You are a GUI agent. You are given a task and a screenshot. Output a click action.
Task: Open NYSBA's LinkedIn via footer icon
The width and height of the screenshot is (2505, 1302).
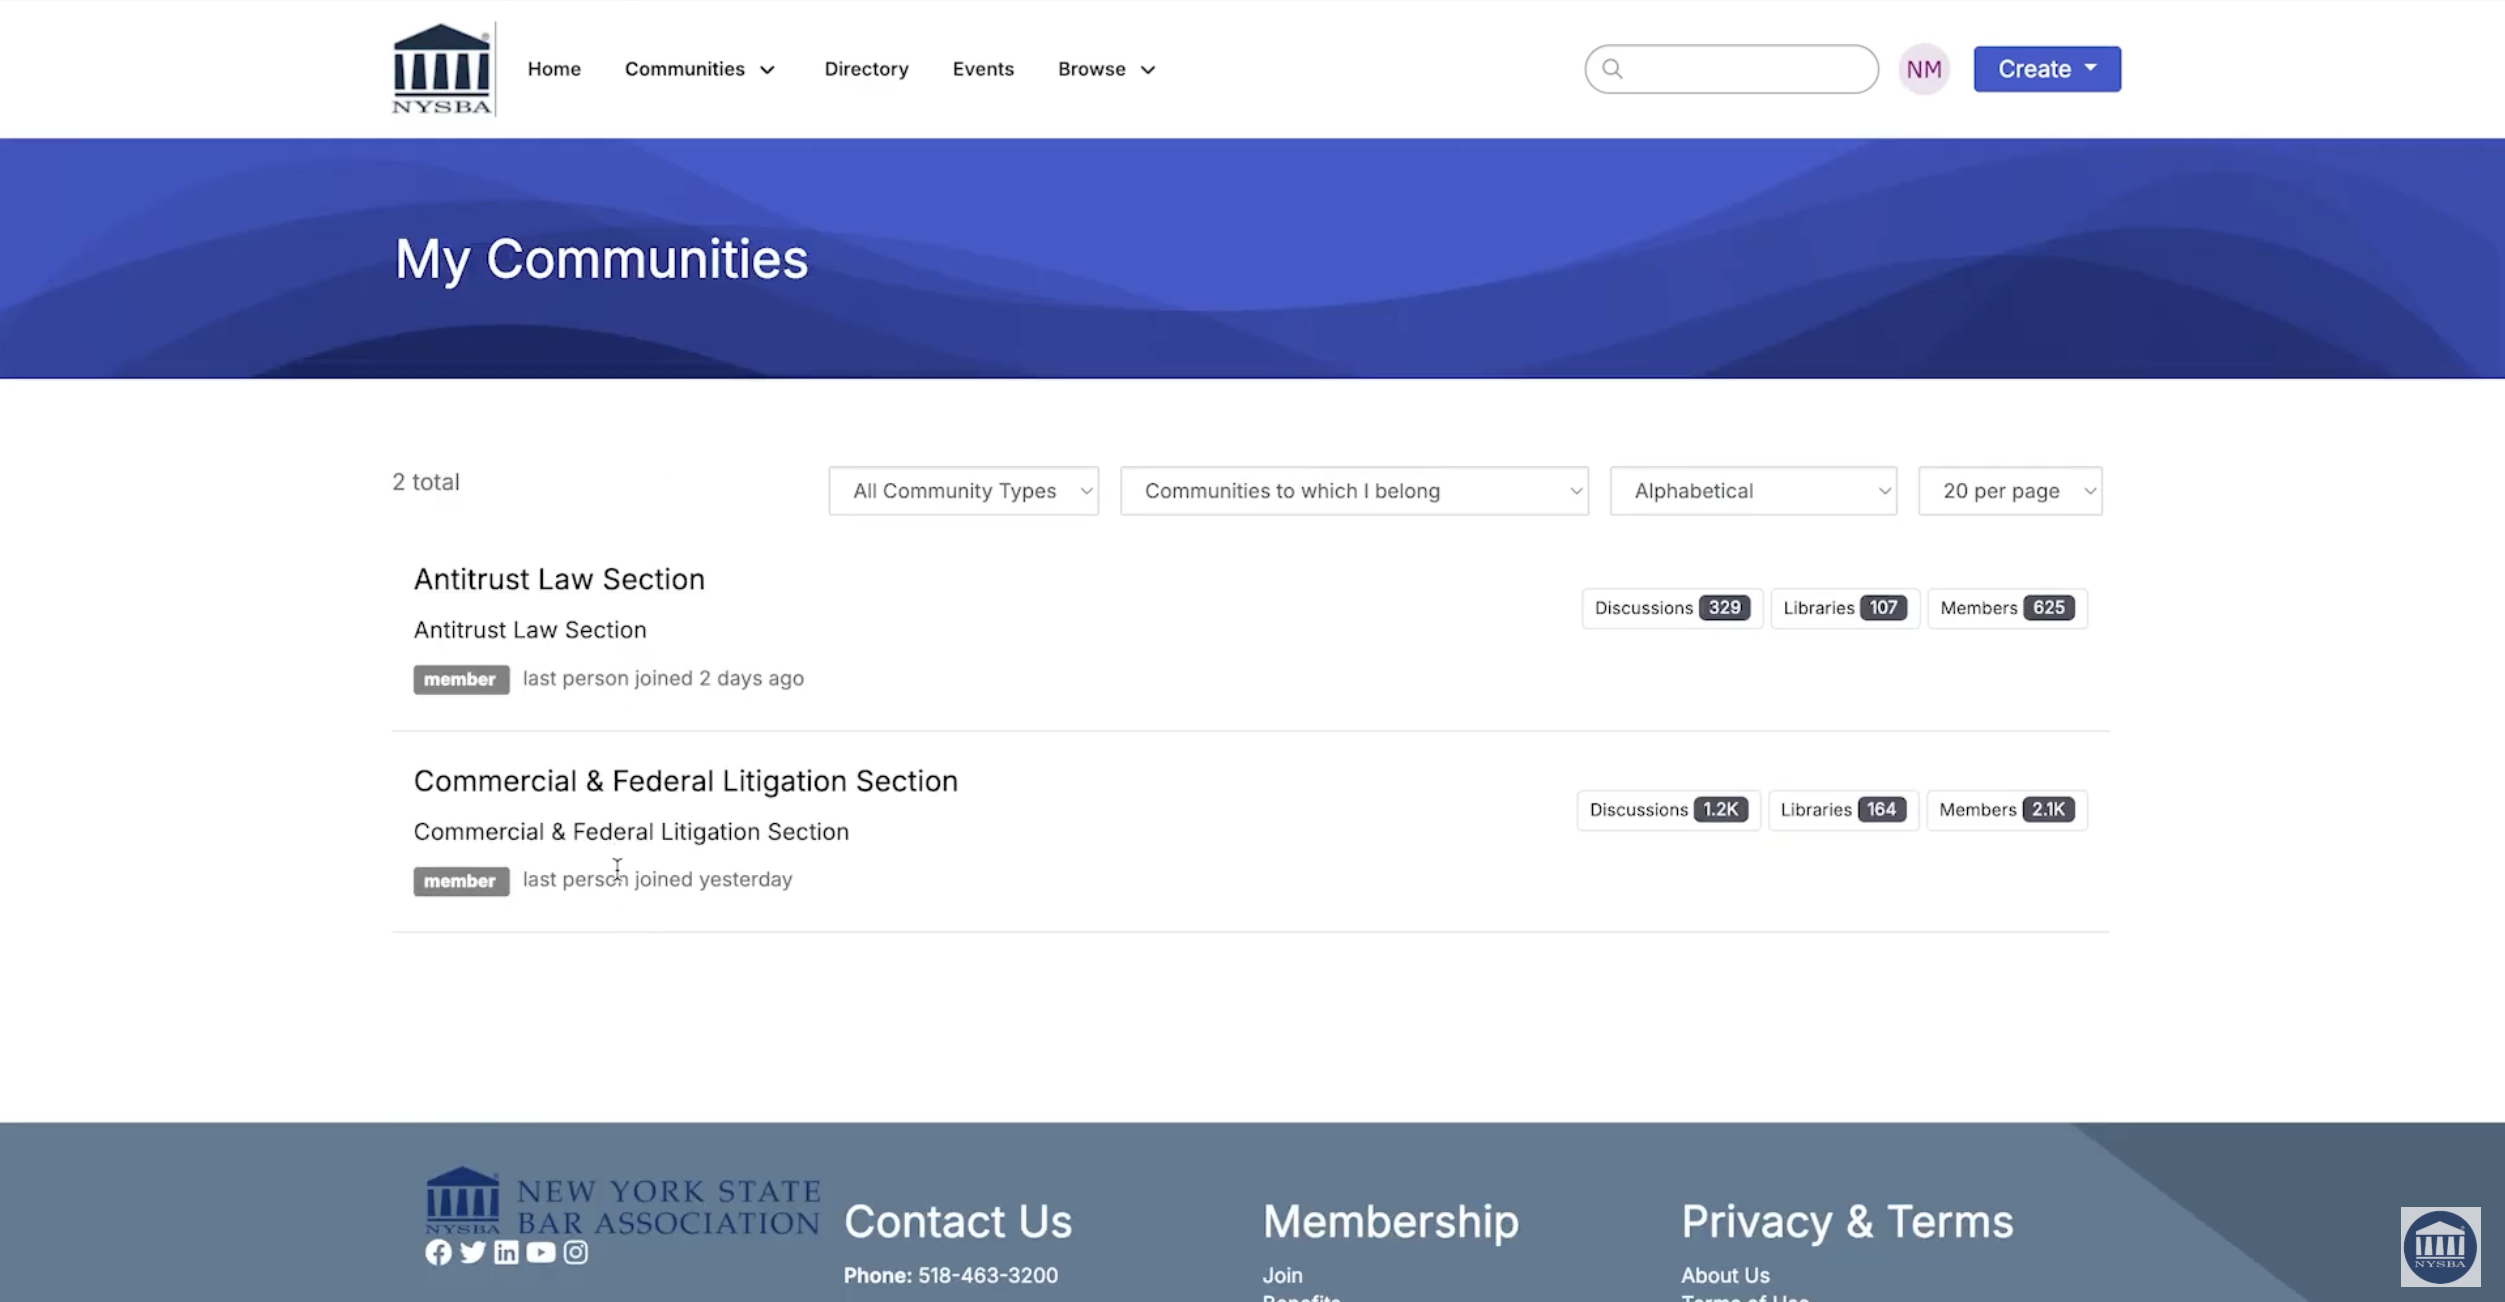point(507,1252)
